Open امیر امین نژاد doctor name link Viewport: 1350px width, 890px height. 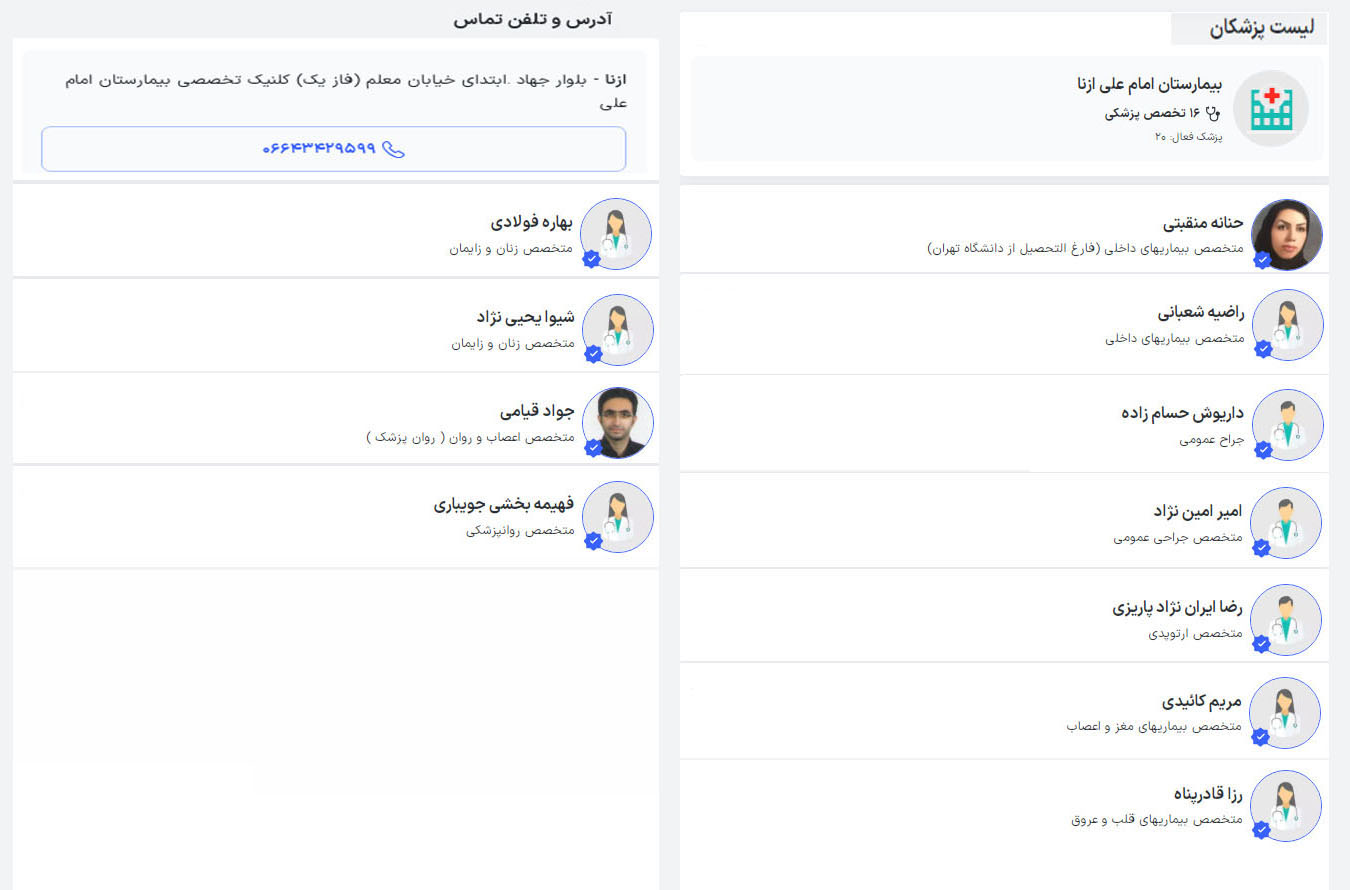(1197, 512)
